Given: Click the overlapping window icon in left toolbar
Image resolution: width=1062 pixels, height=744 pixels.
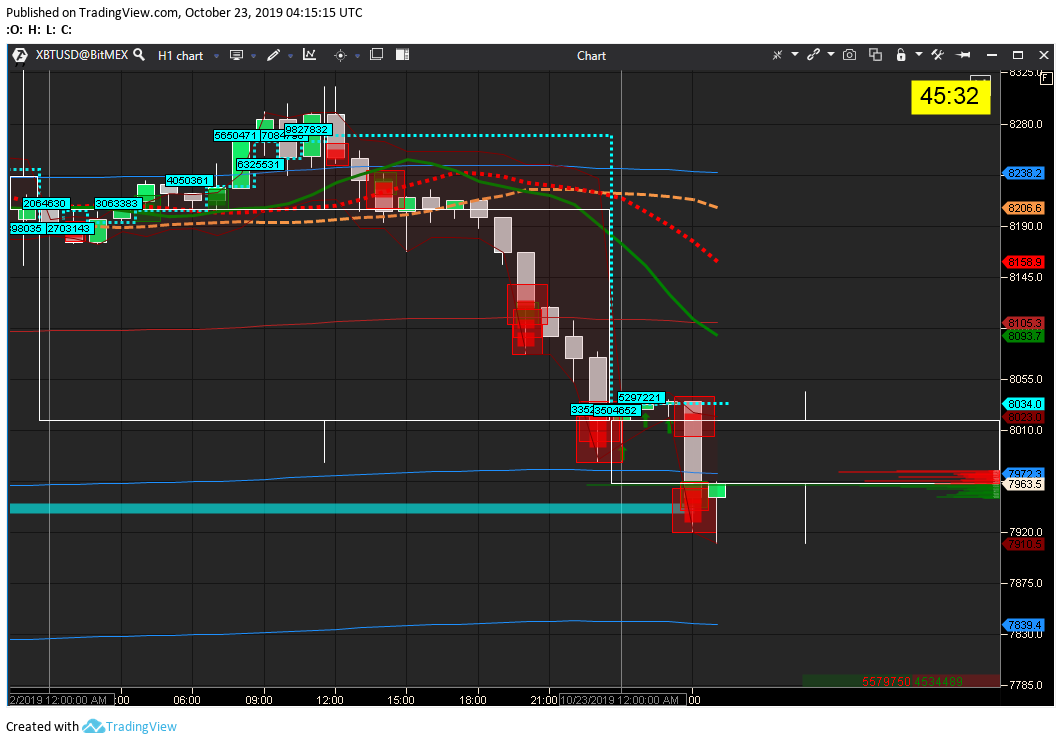Looking at the screenshot, I should click(377, 54).
